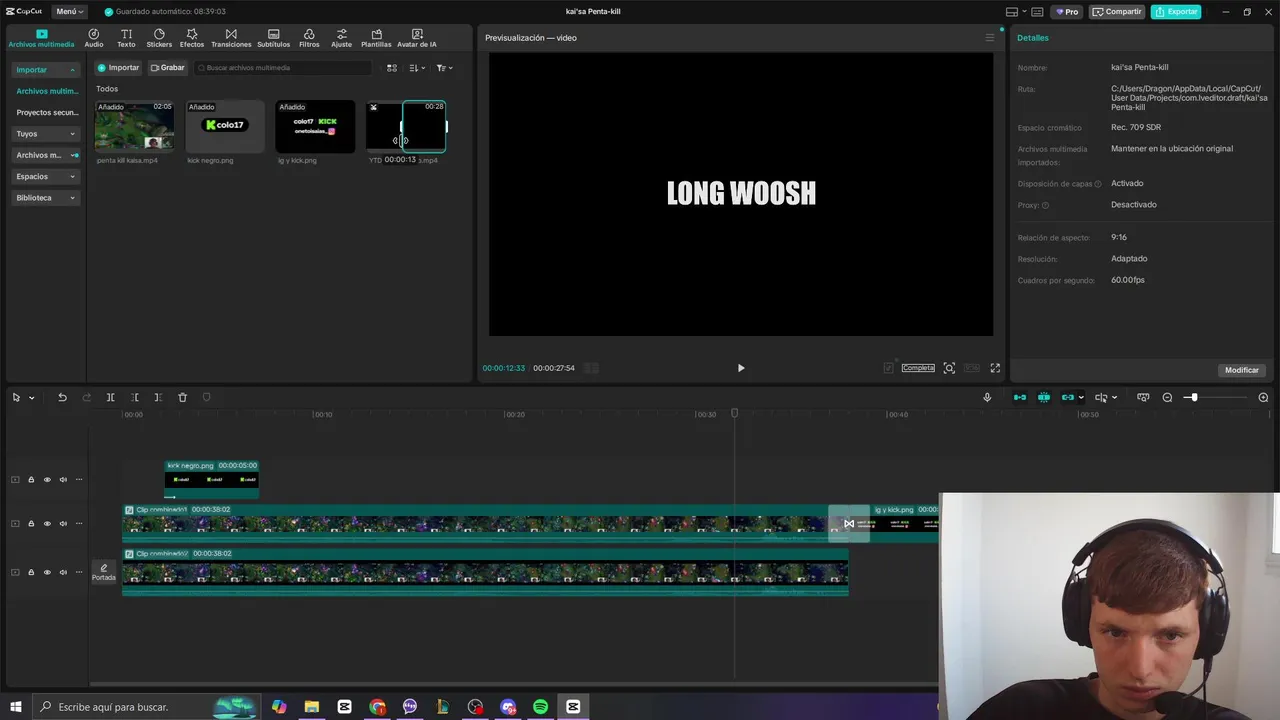
Task: Expand the Biblioteca section
Action: pyautogui.click(x=45, y=198)
